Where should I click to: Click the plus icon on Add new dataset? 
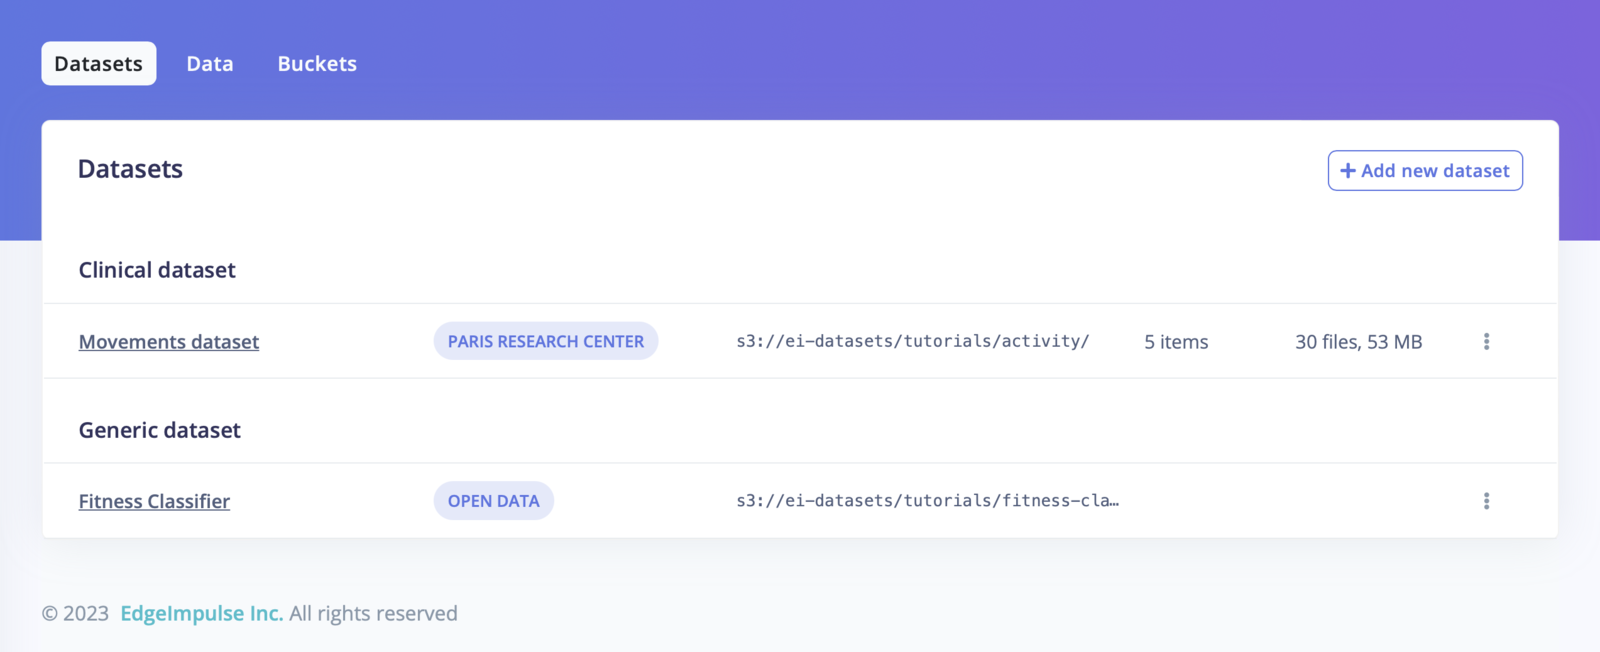(1348, 171)
